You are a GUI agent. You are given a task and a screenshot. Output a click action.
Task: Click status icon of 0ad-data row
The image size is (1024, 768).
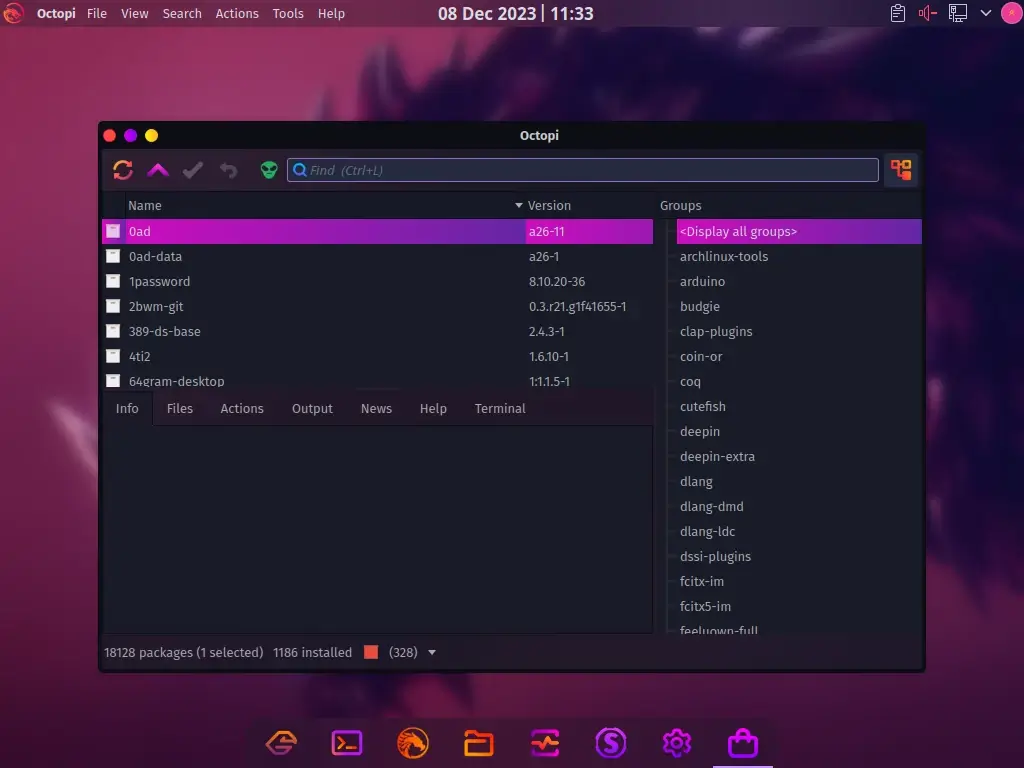tap(113, 256)
